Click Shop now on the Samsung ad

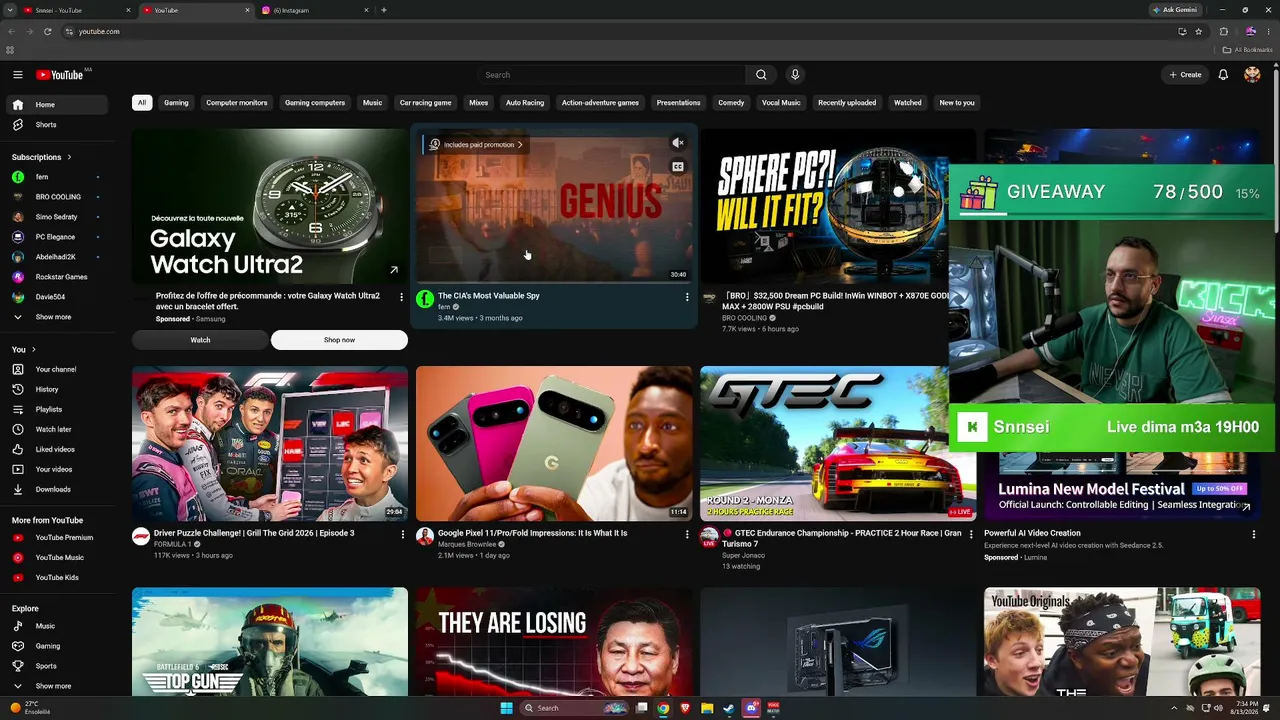pyautogui.click(x=339, y=340)
